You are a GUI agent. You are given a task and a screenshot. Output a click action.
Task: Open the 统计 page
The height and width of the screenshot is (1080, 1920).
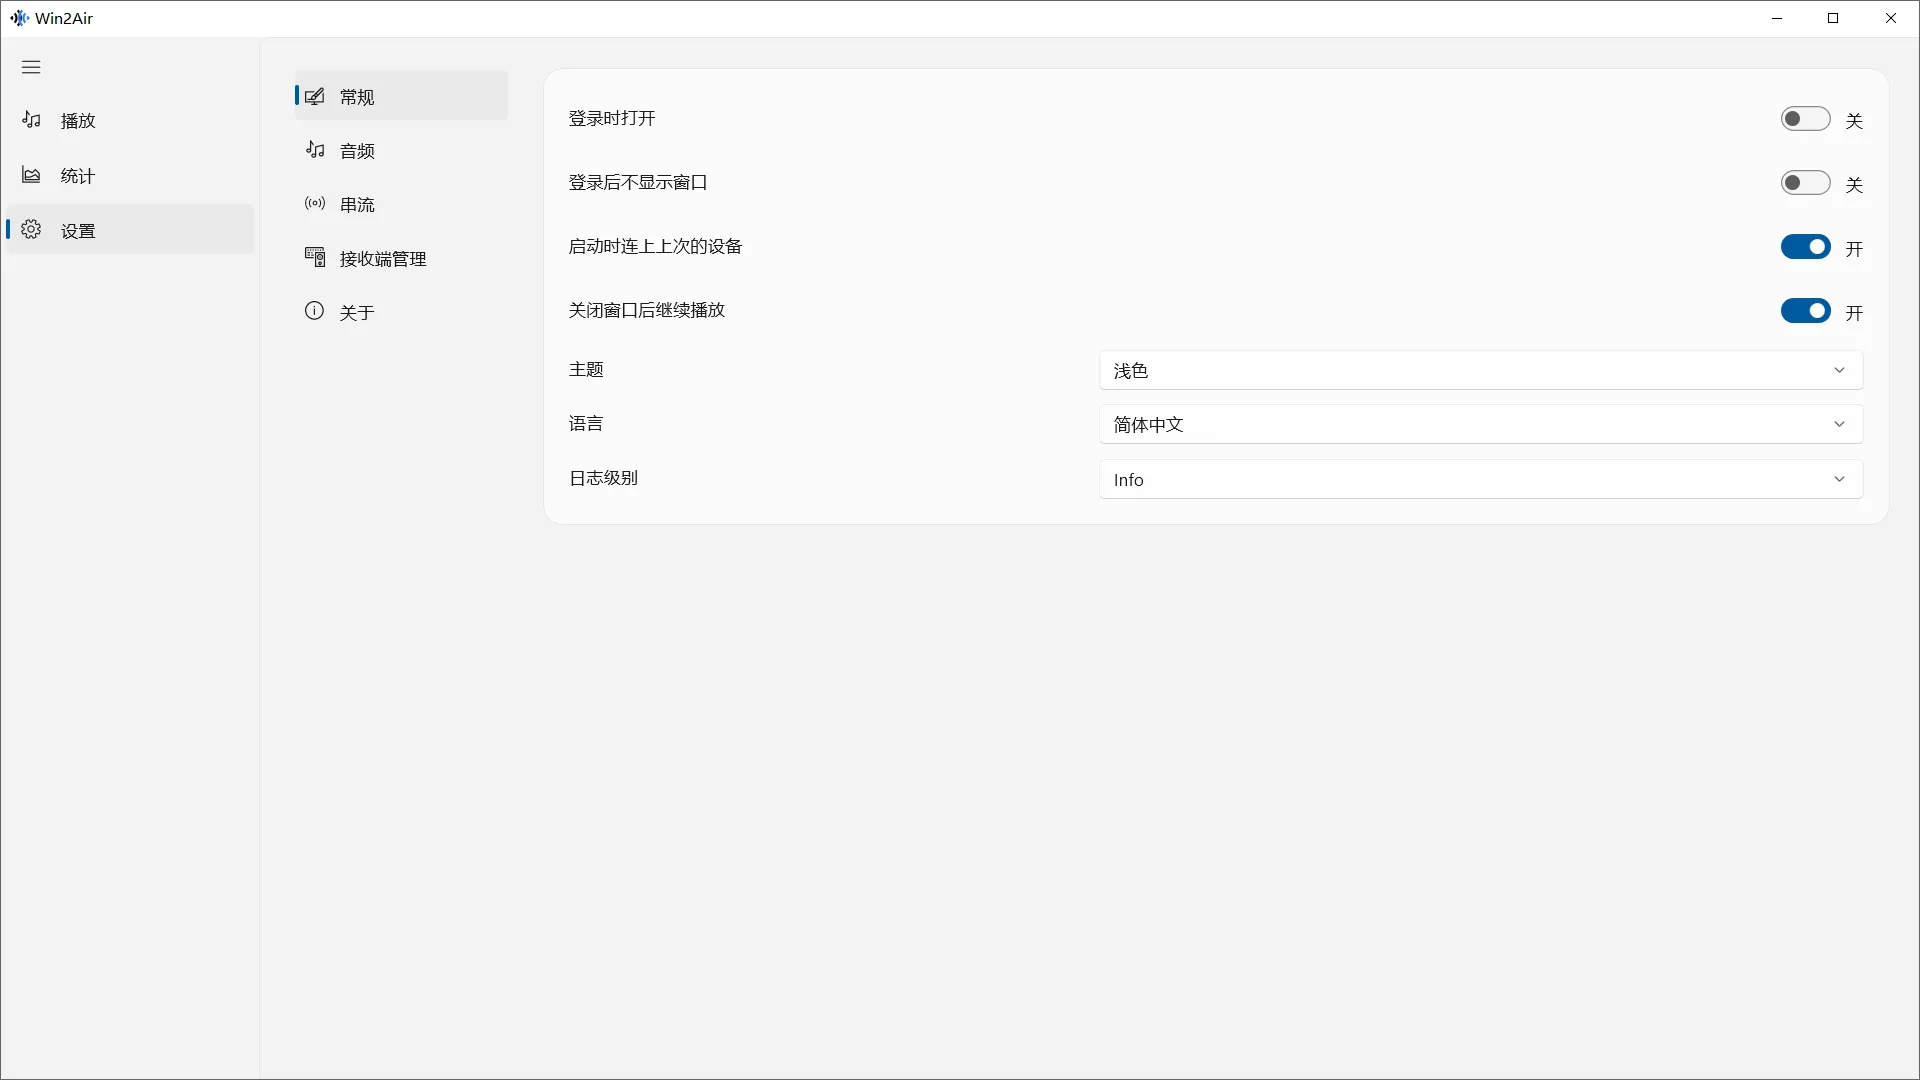pyautogui.click(x=130, y=175)
